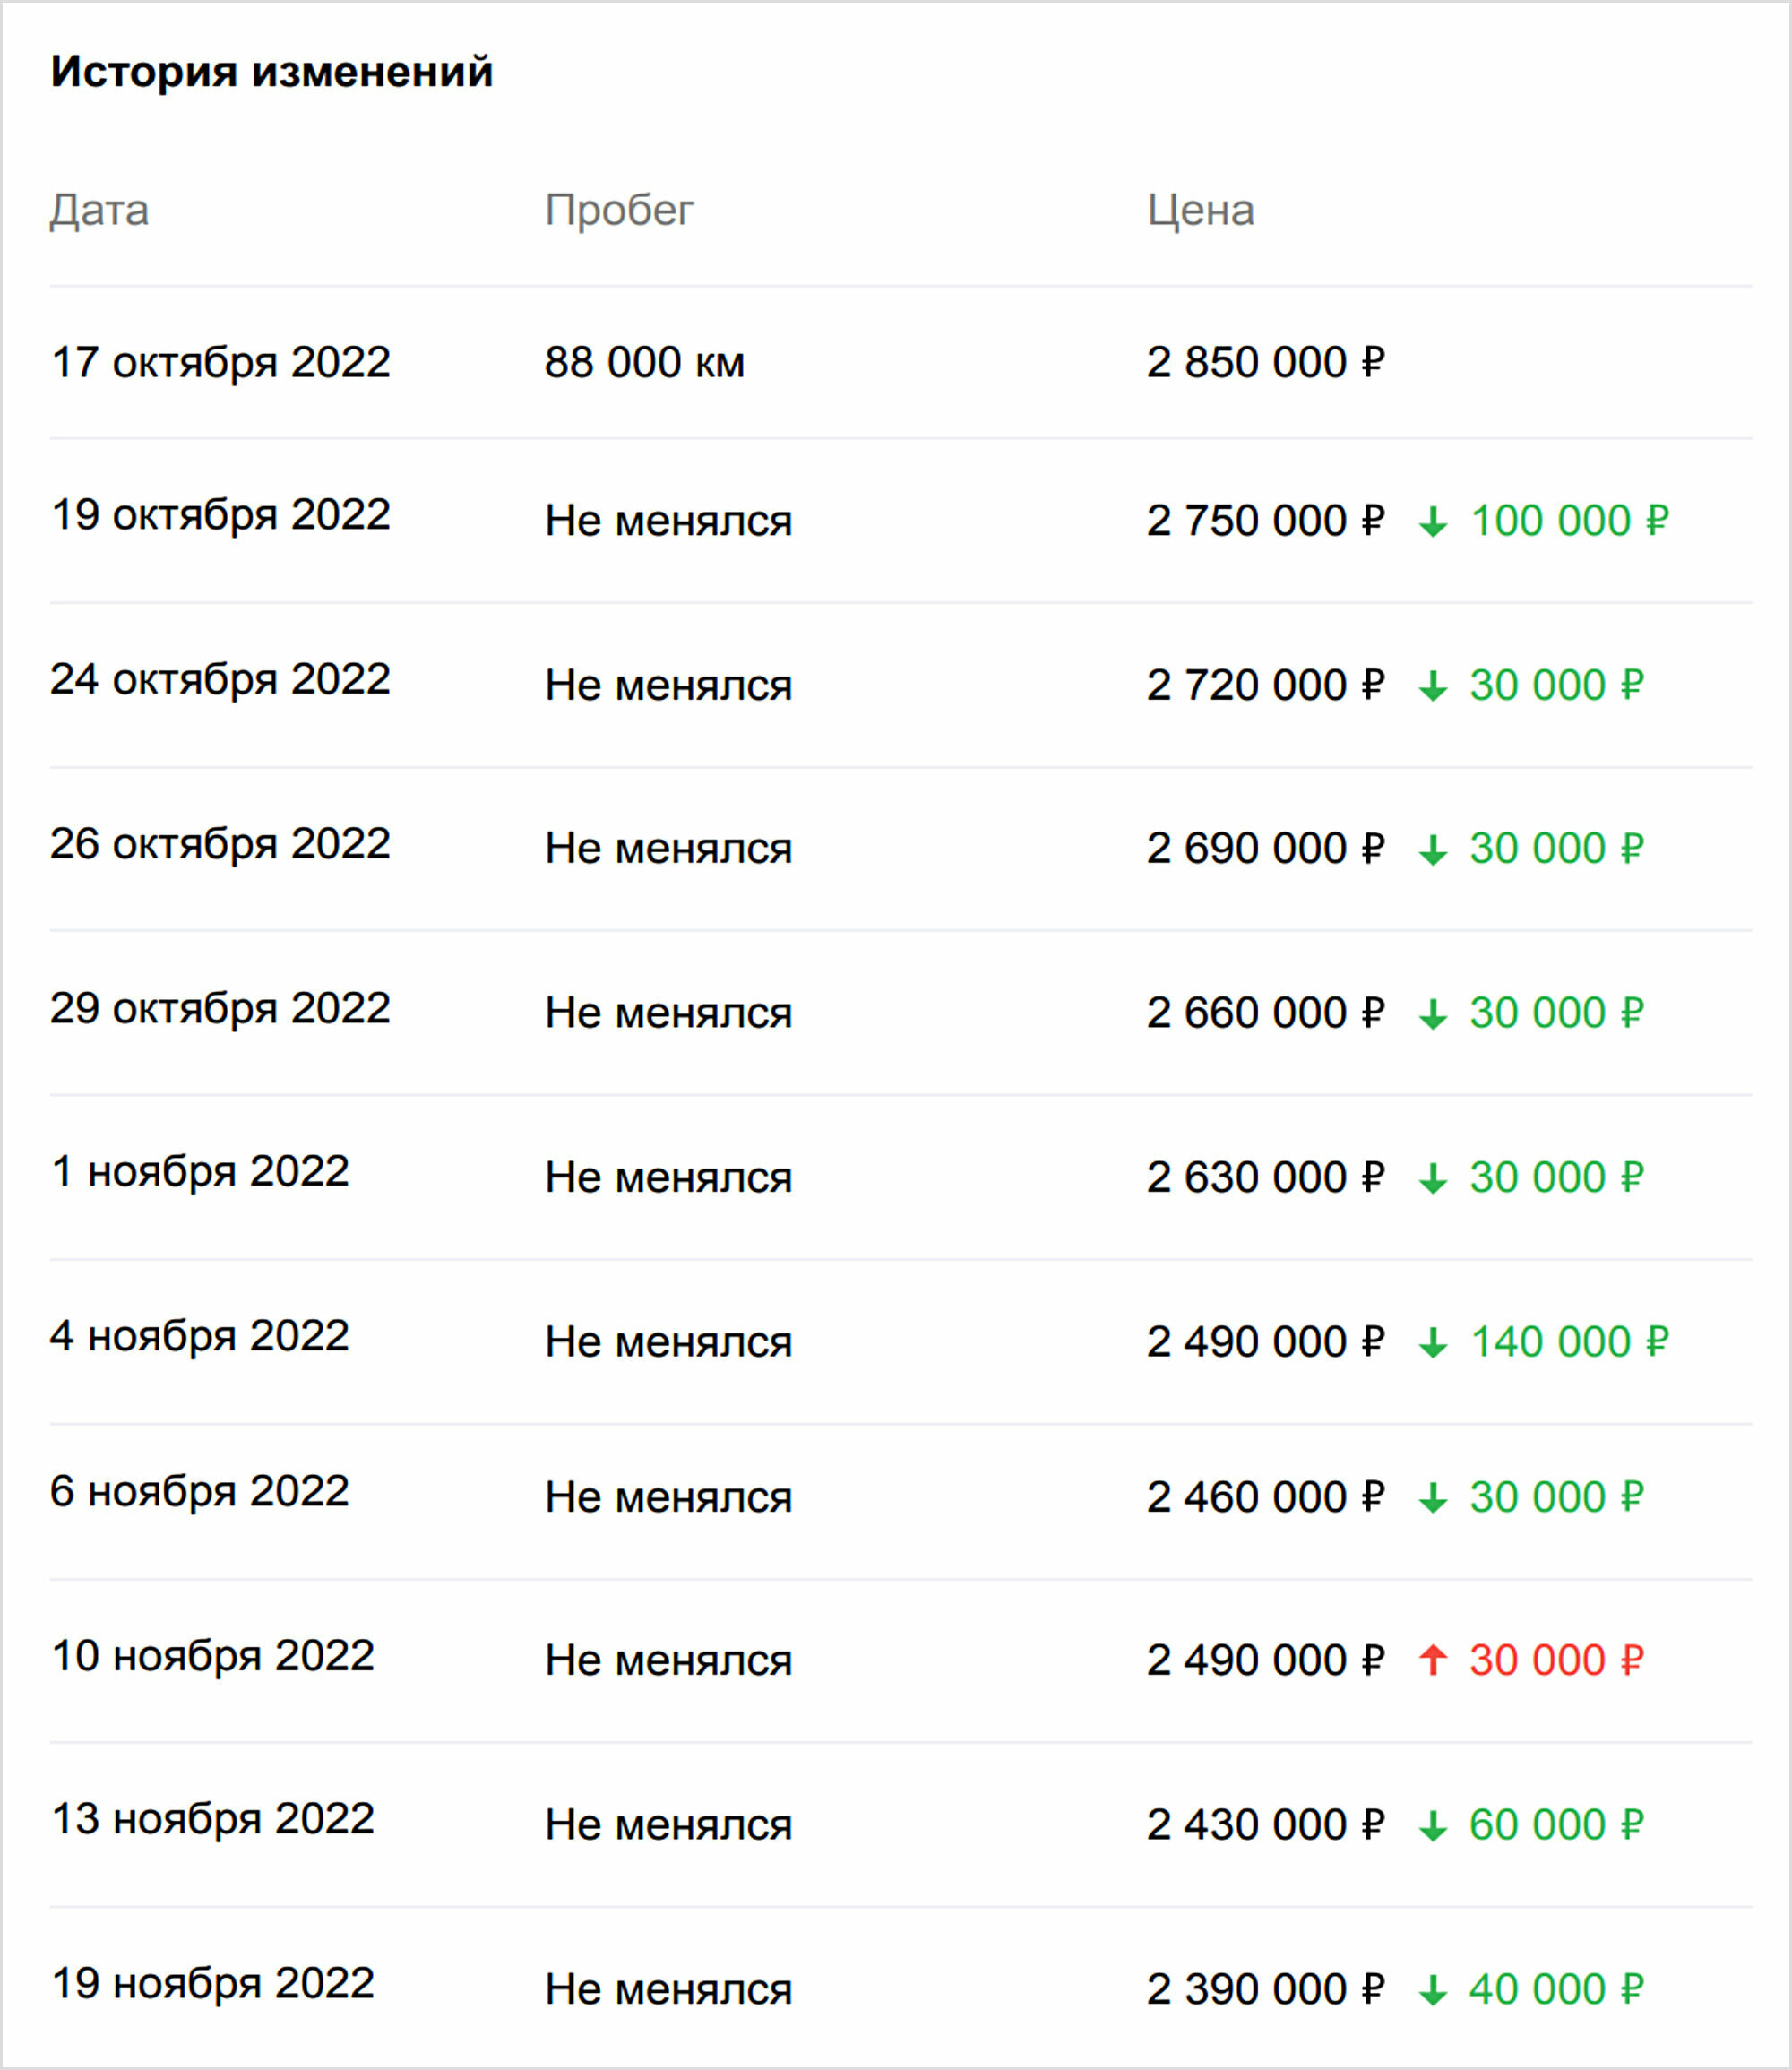
Task: Click the 88 000 км mileage value
Action: [x=645, y=362]
